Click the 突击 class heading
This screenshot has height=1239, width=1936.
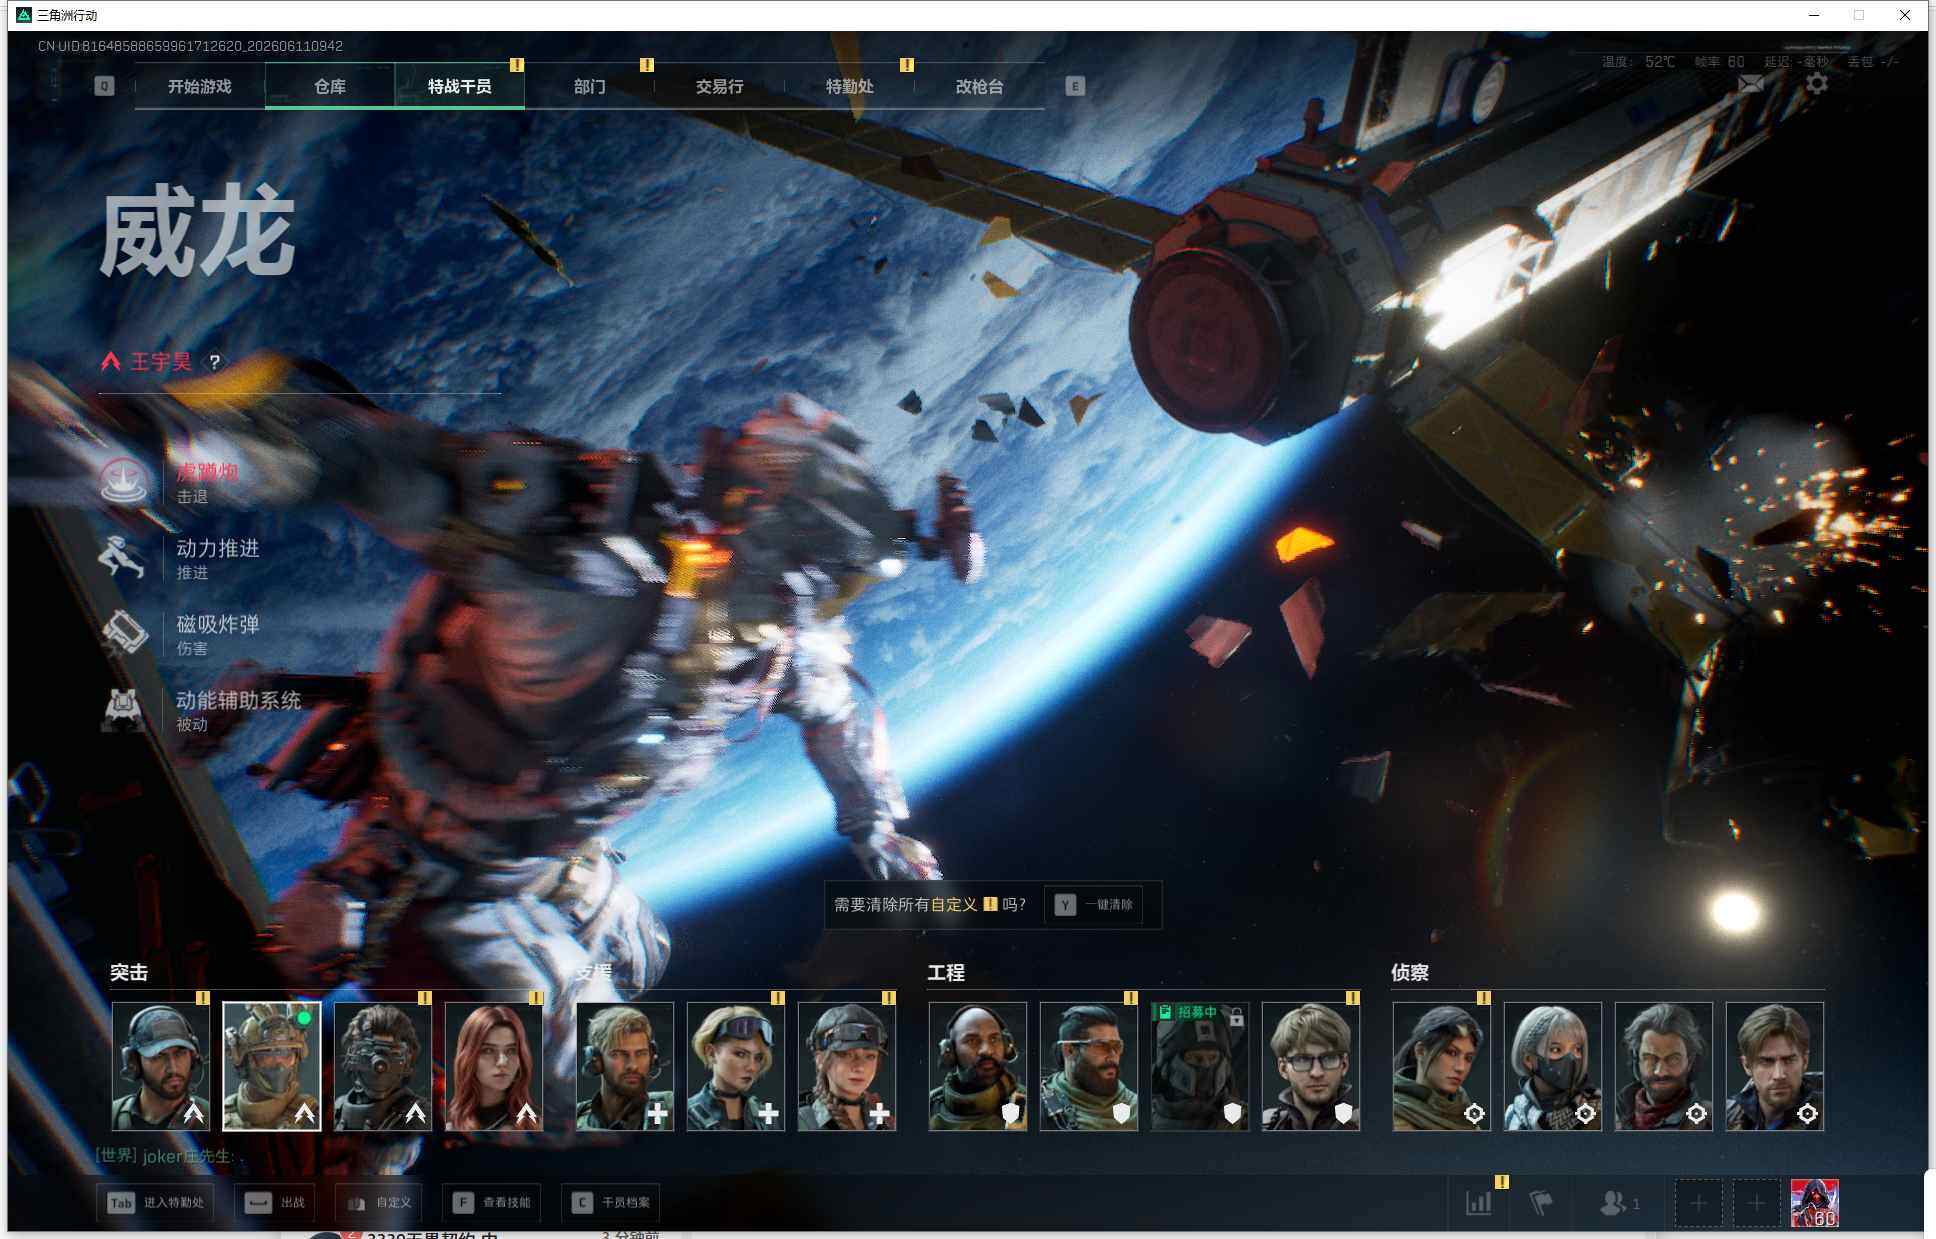(x=129, y=972)
